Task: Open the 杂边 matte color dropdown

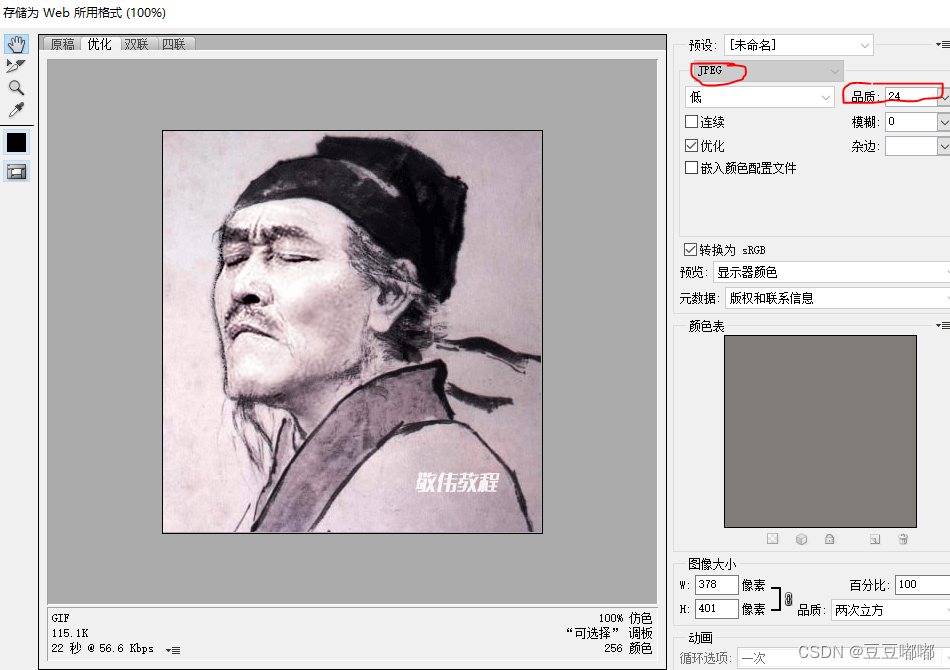Action: pos(917,146)
